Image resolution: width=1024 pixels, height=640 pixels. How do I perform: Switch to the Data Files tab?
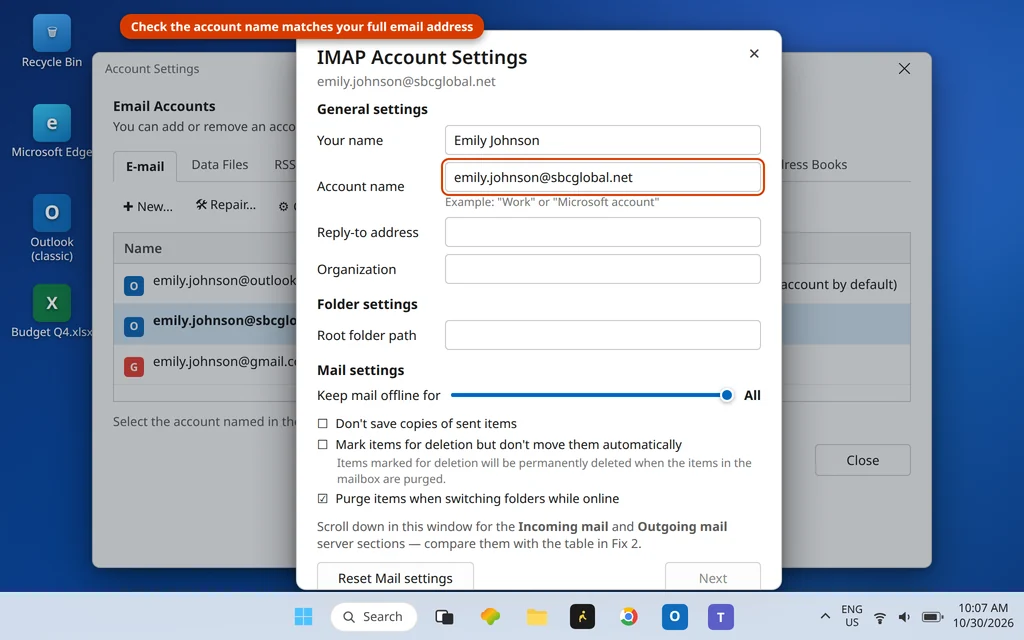click(x=219, y=165)
